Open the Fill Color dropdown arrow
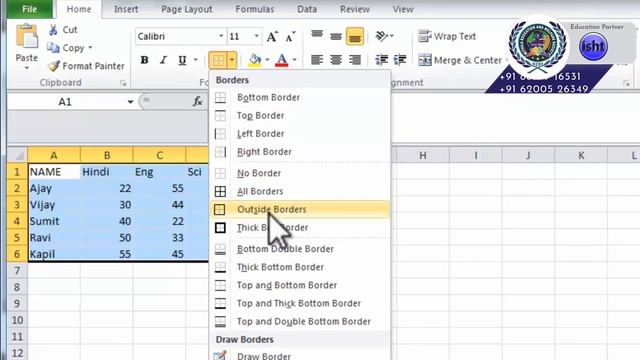 point(267,60)
